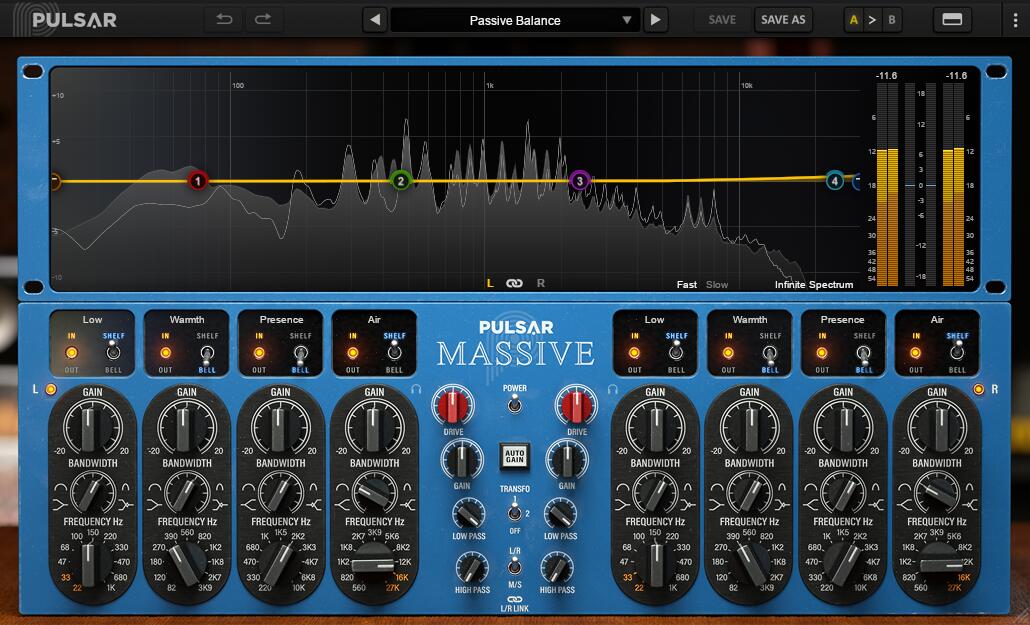
Task: Open the Passive Balance preset dropdown
Action: (515, 20)
